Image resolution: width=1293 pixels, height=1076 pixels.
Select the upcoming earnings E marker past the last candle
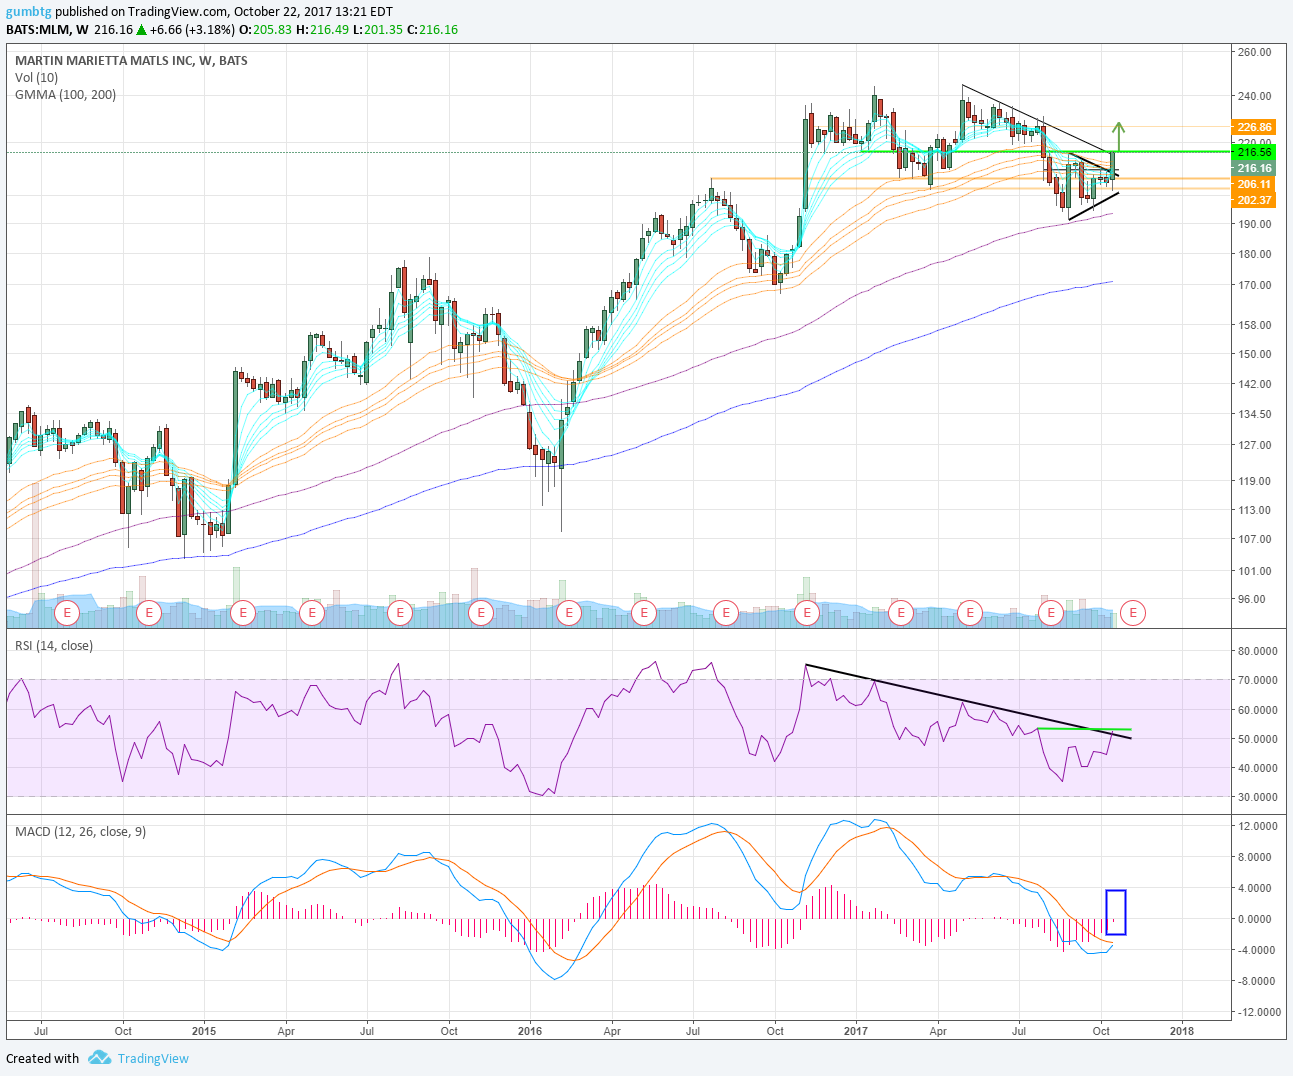(1133, 611)
